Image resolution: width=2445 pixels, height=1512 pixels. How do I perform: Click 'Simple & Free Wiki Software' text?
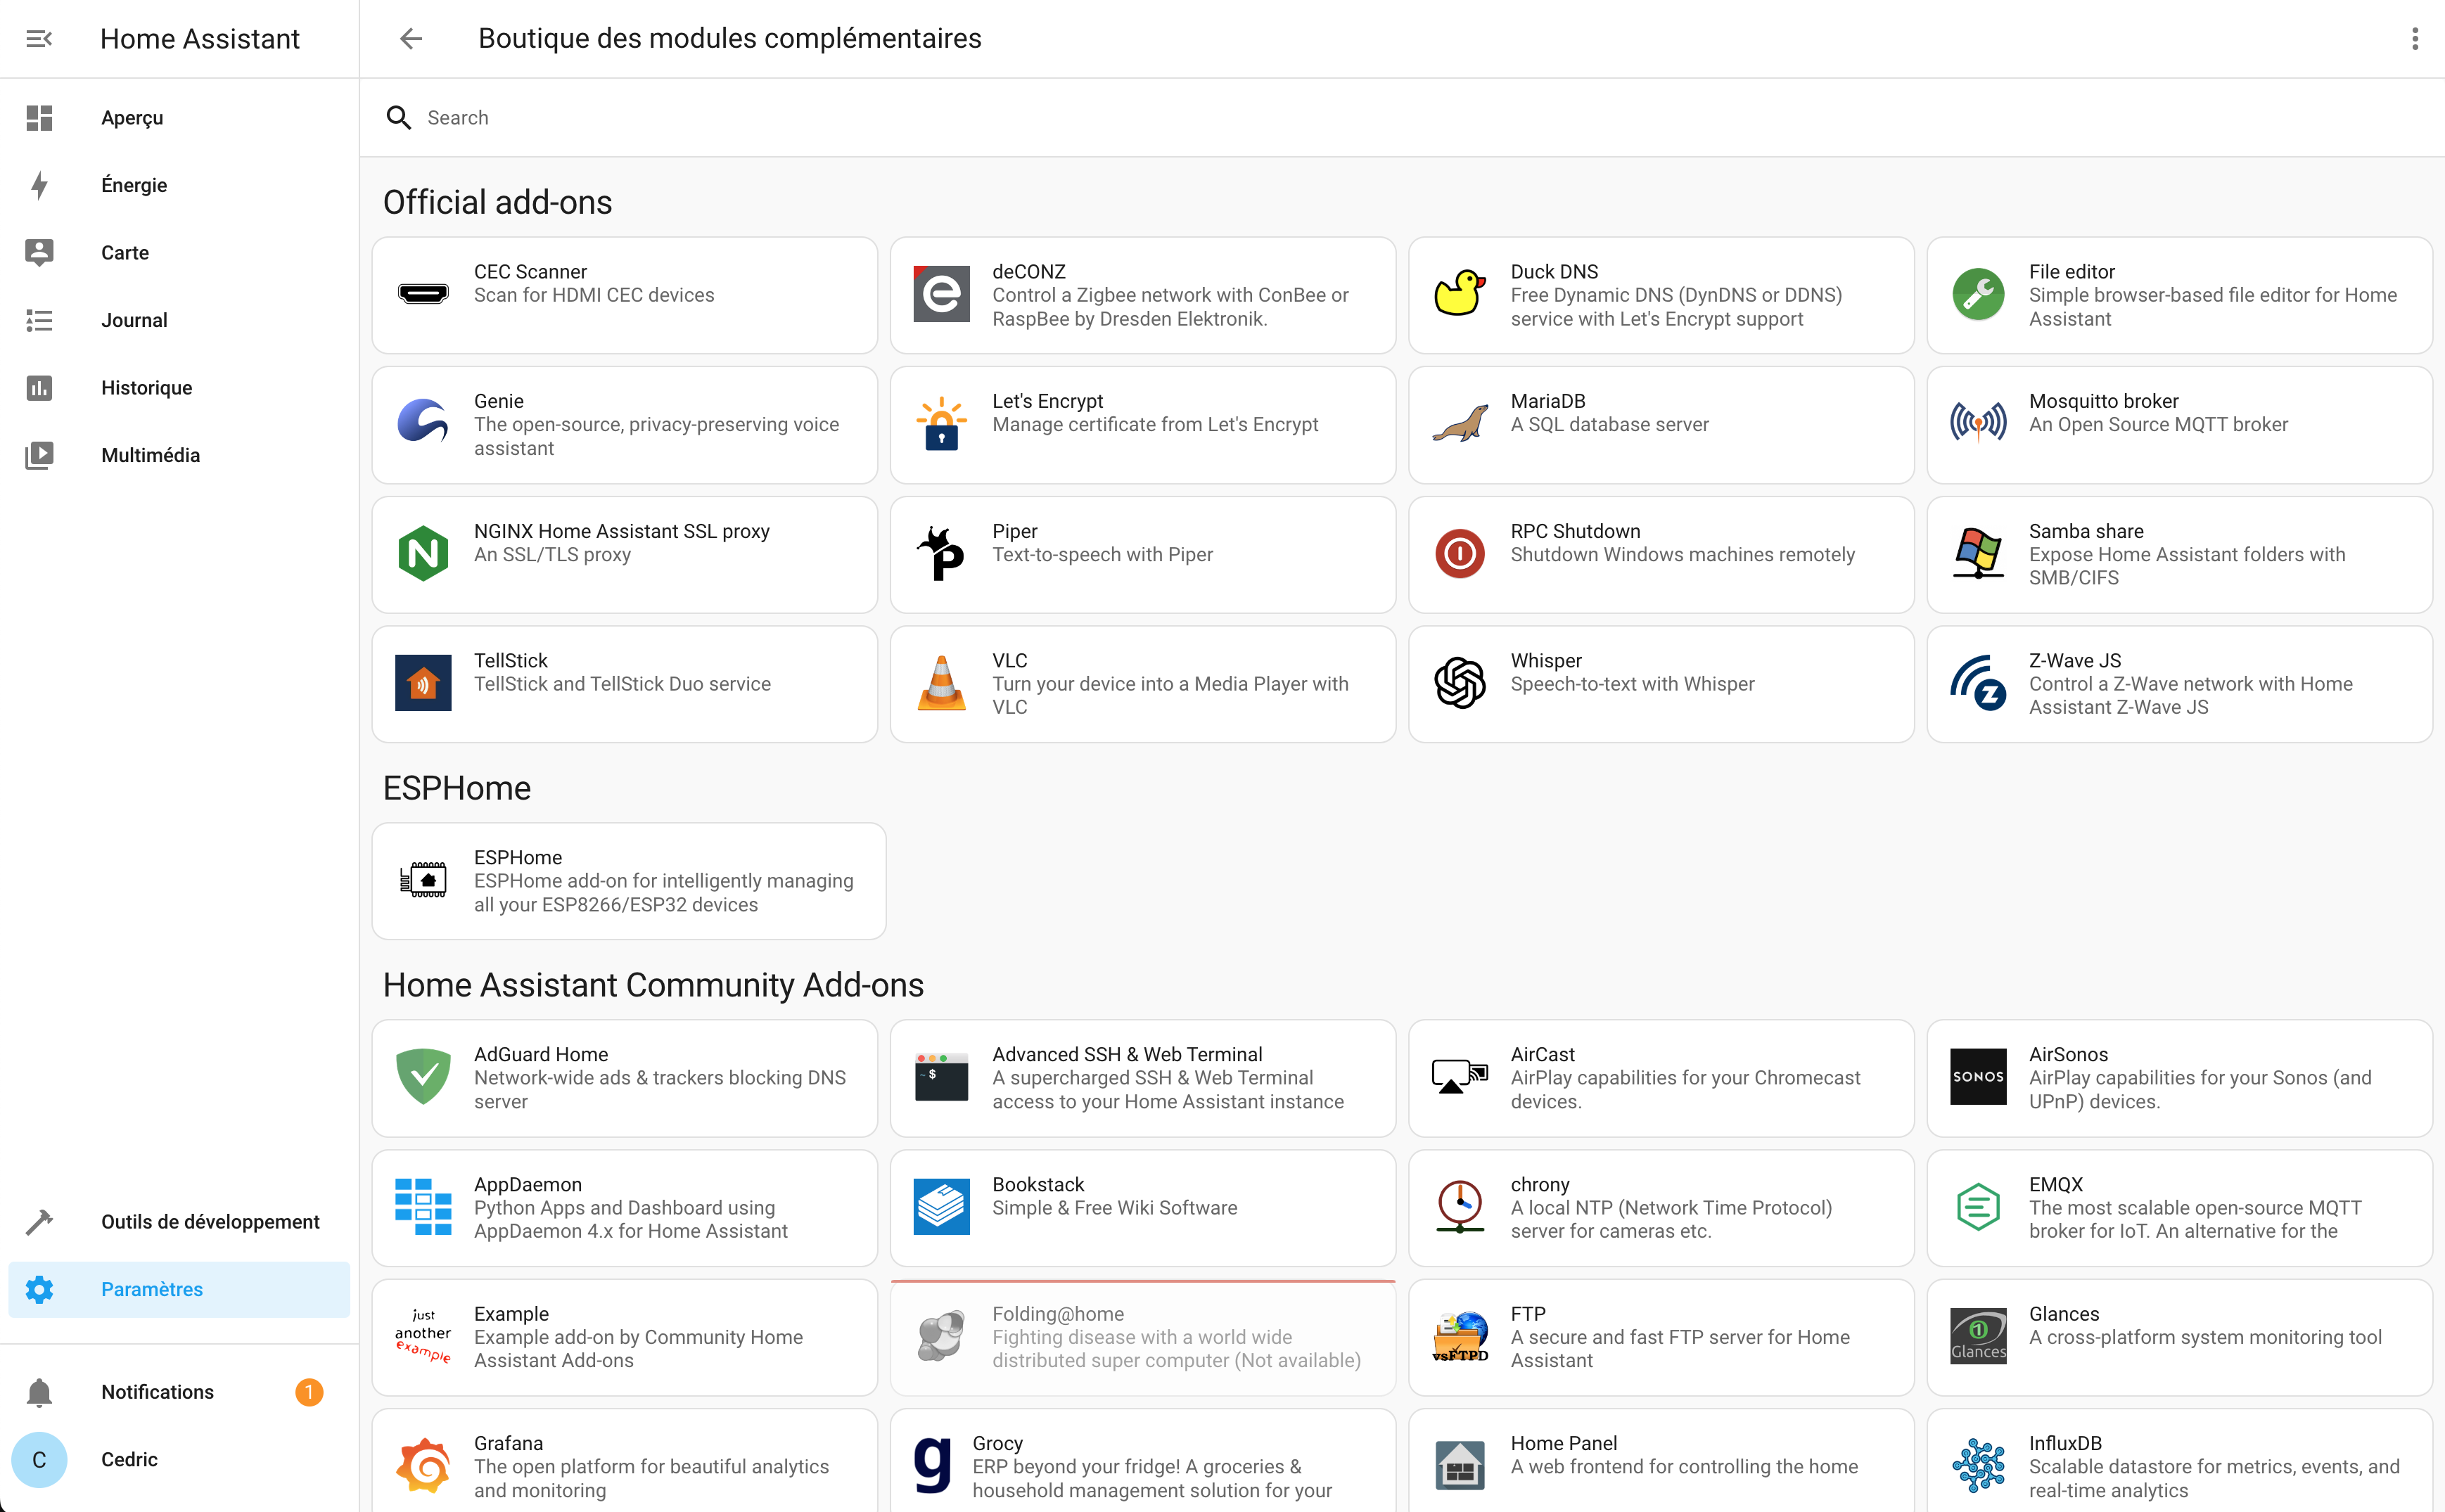pyautogui.click(x=1114, y=1208)
